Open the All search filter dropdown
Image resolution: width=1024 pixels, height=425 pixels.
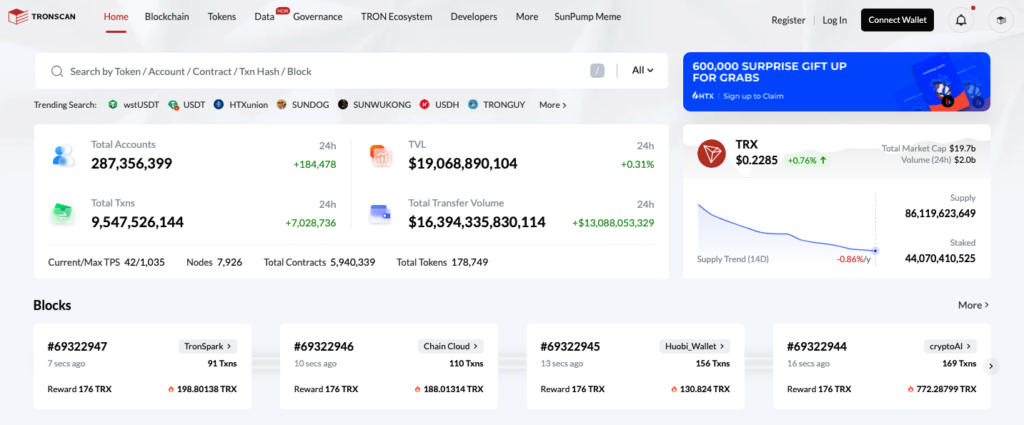(x=643, y=71)
